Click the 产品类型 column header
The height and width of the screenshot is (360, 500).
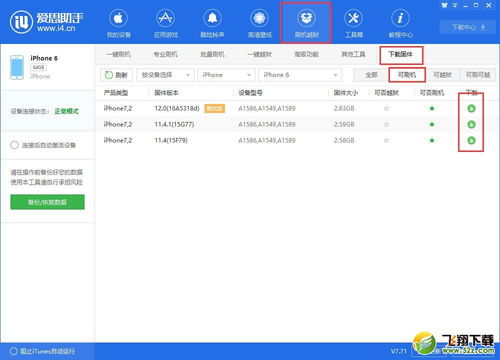point(116,93)
